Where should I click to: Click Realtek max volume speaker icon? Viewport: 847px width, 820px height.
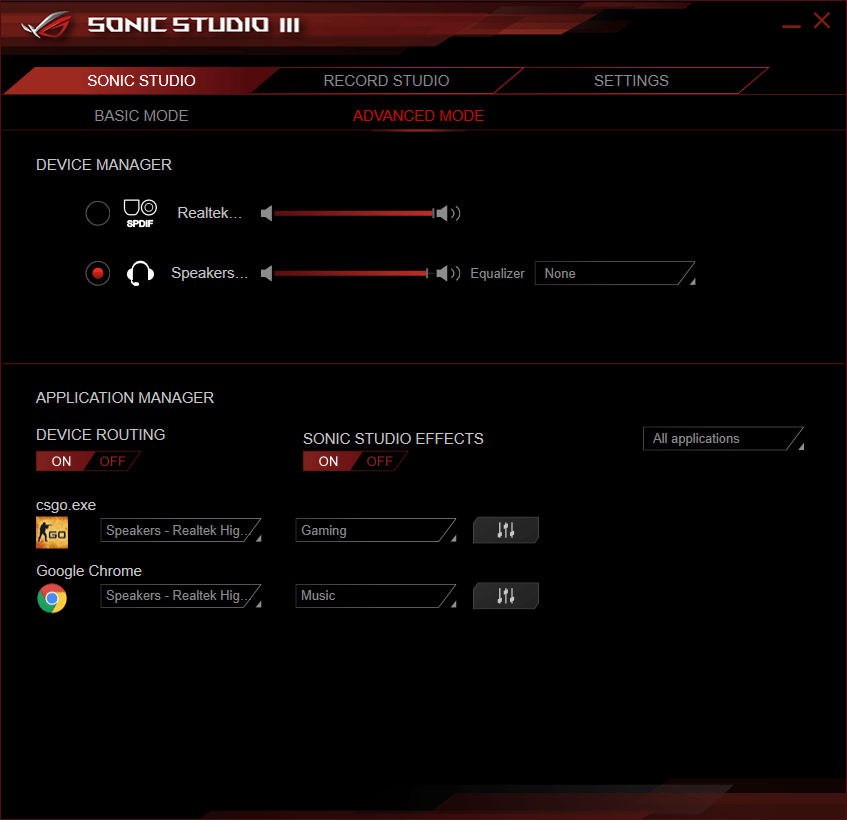click(x=448, y=213)
